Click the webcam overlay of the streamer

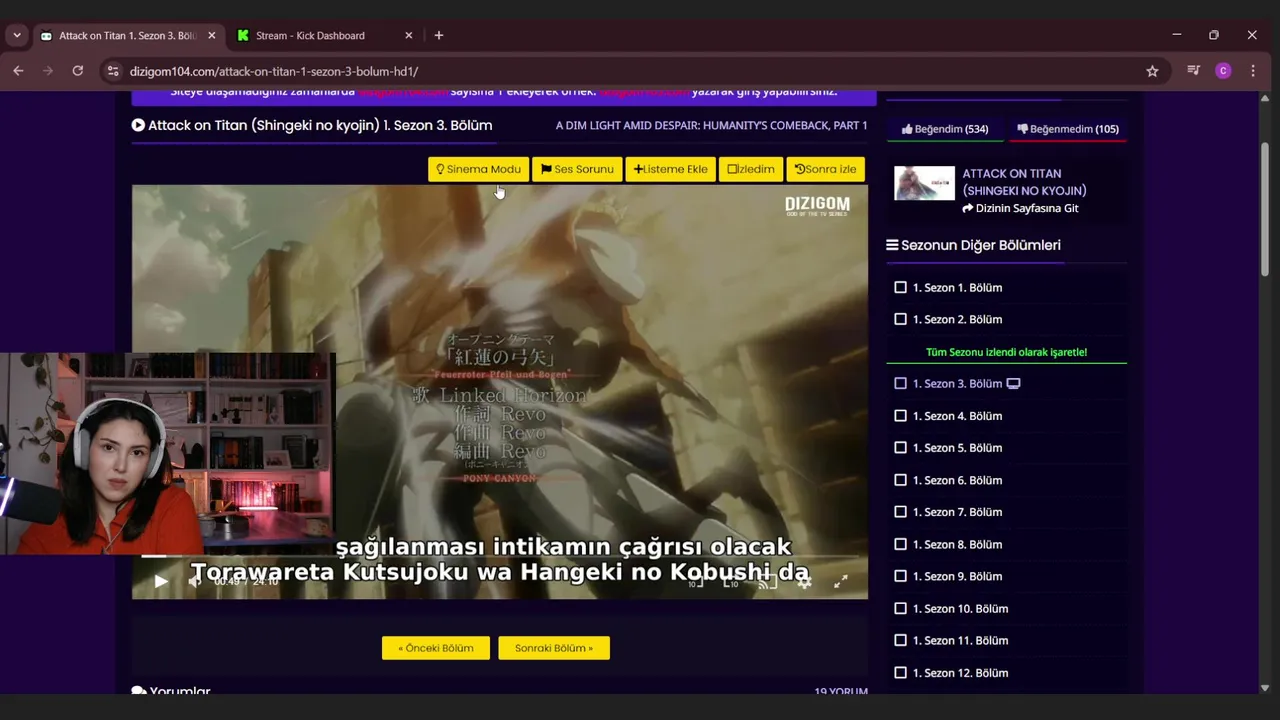pyautogui.click(x=168, y=453)
